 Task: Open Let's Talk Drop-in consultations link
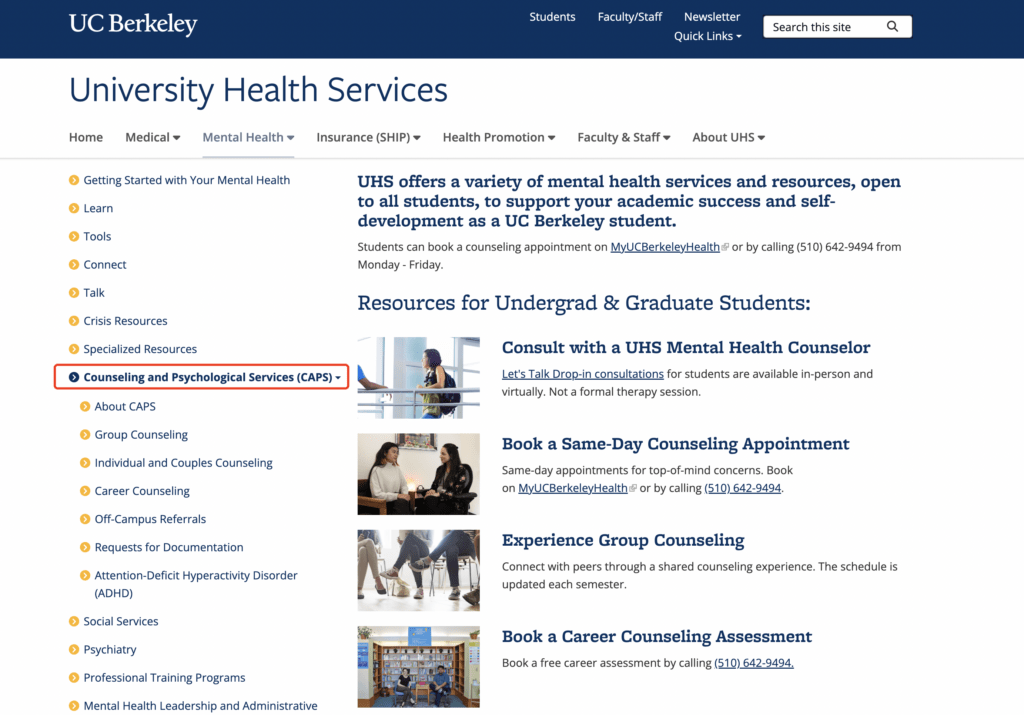click(583, 374)
